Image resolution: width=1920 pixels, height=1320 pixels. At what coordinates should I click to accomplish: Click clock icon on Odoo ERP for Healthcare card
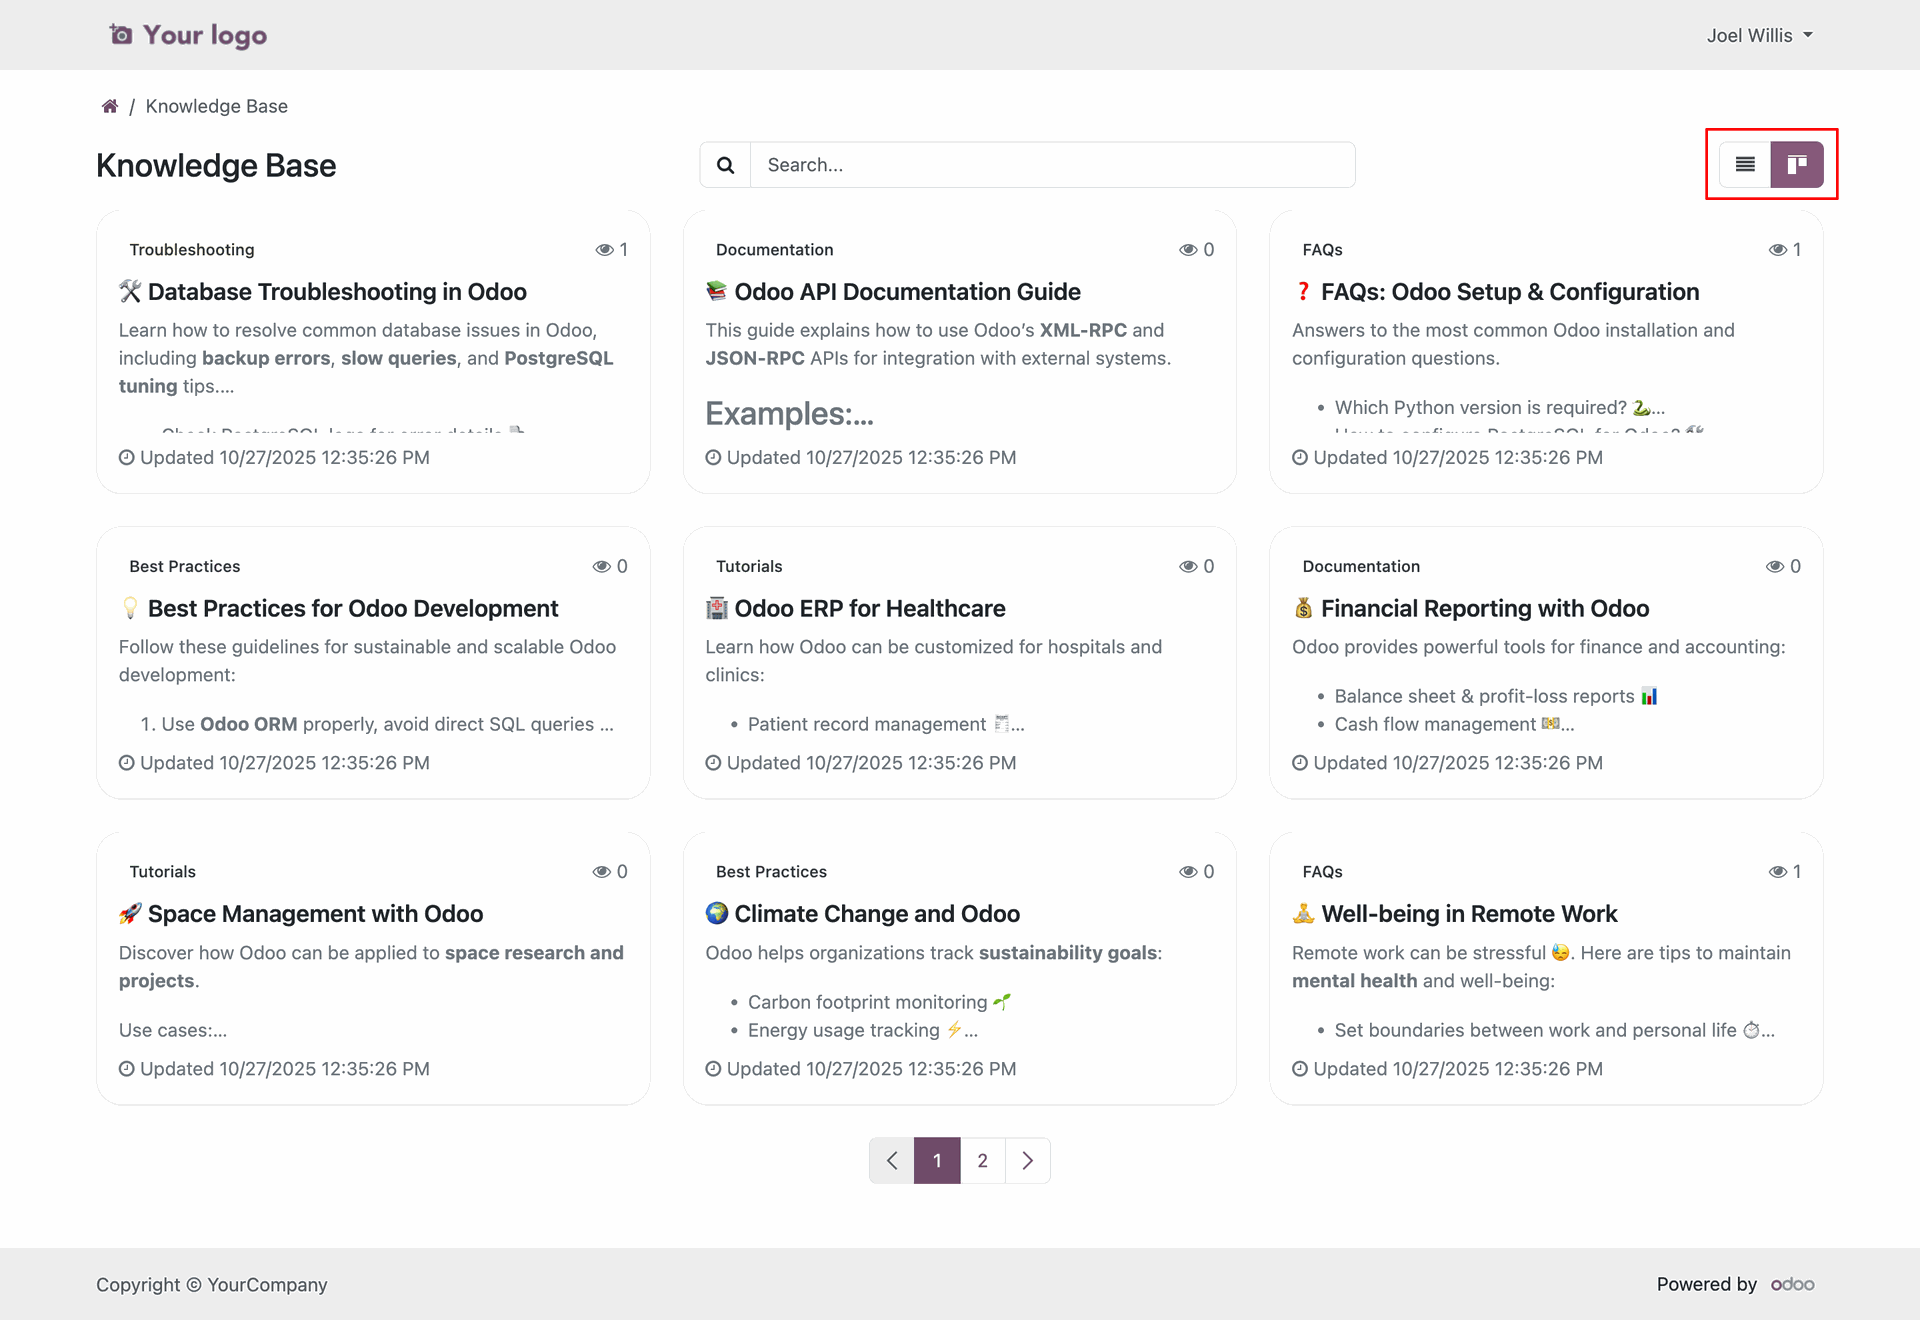pyautogui.click(x=713, y=763)
